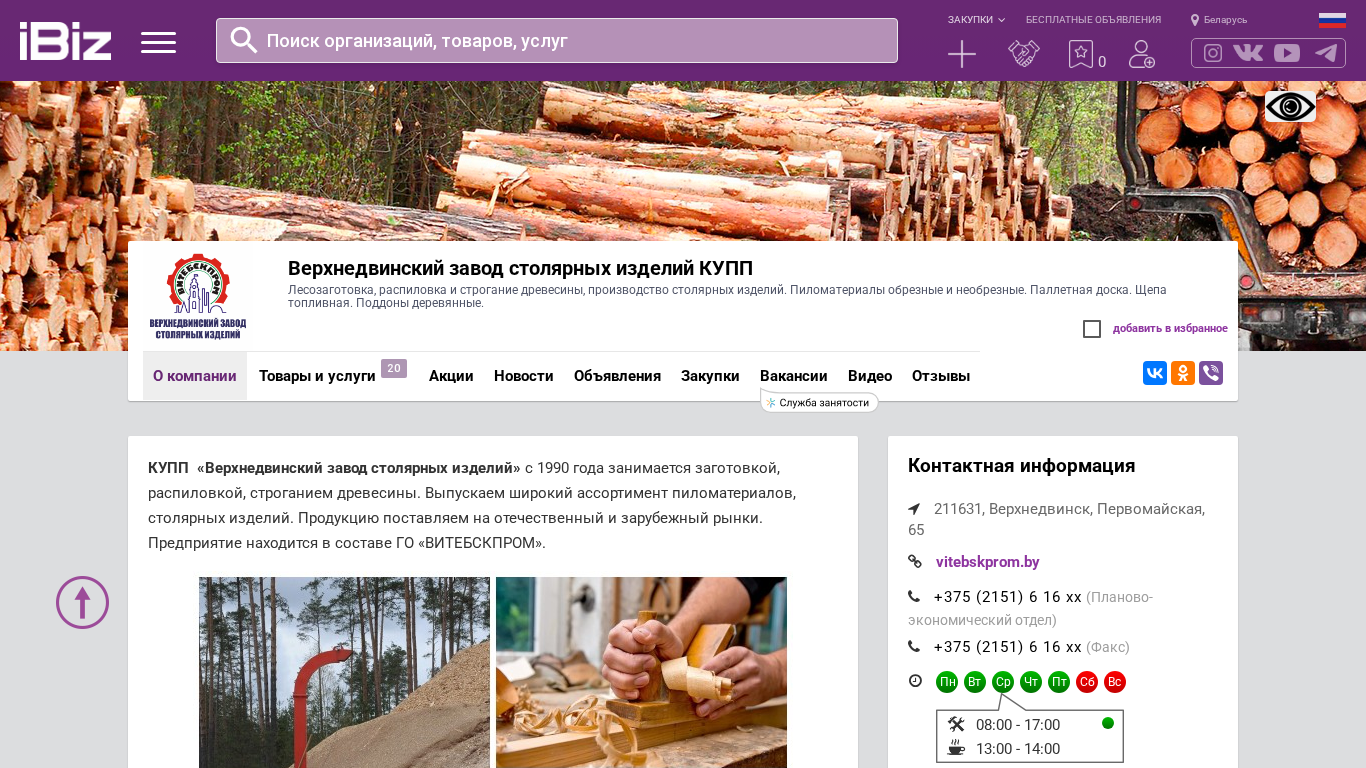Viewport: 1366px width, 768px height.
Task: Click the search magnifier icon
Action: [x=244, y=40]
